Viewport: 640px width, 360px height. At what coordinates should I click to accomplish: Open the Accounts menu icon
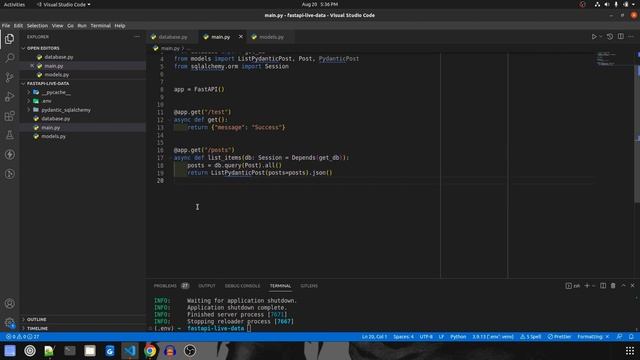pos(9,303)
